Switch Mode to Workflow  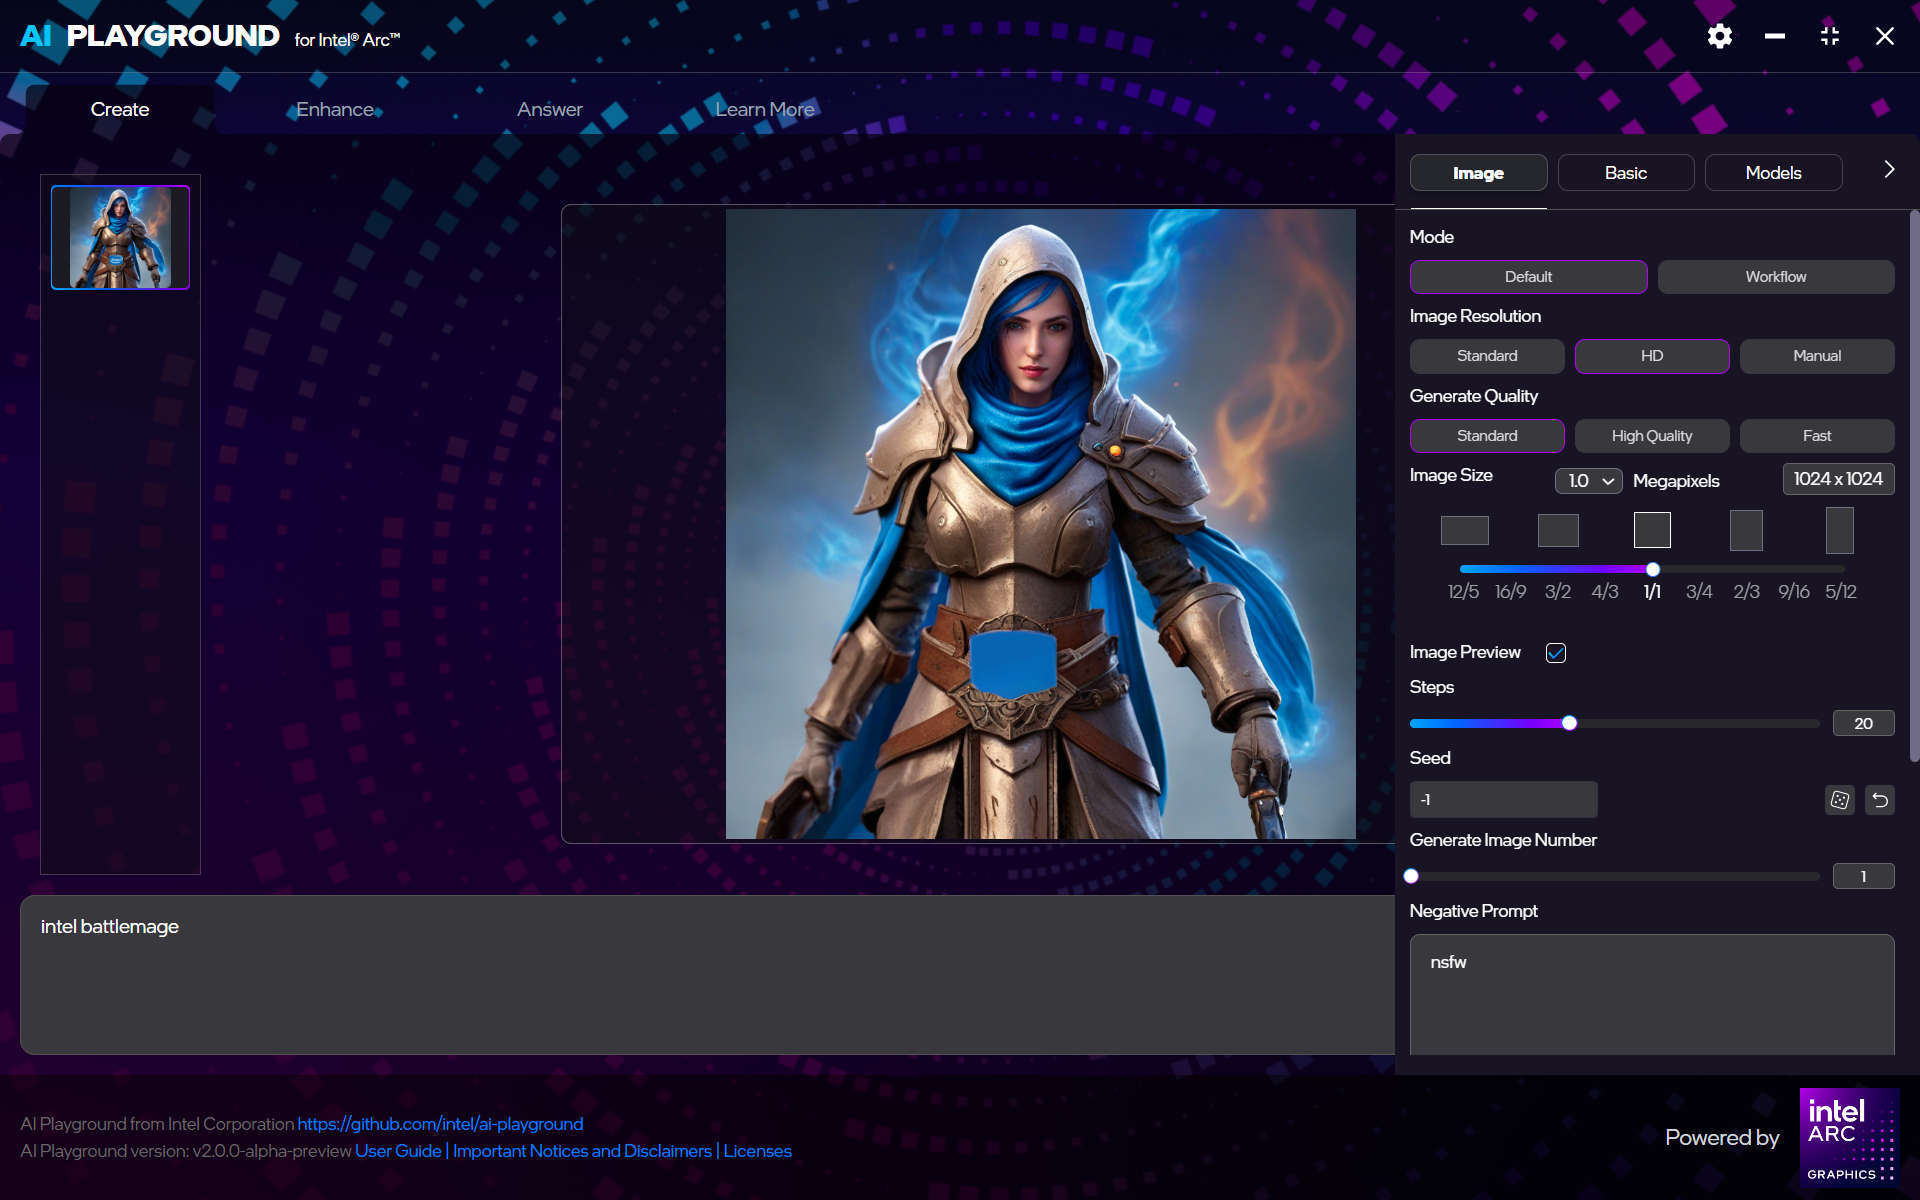point(1775,276)
